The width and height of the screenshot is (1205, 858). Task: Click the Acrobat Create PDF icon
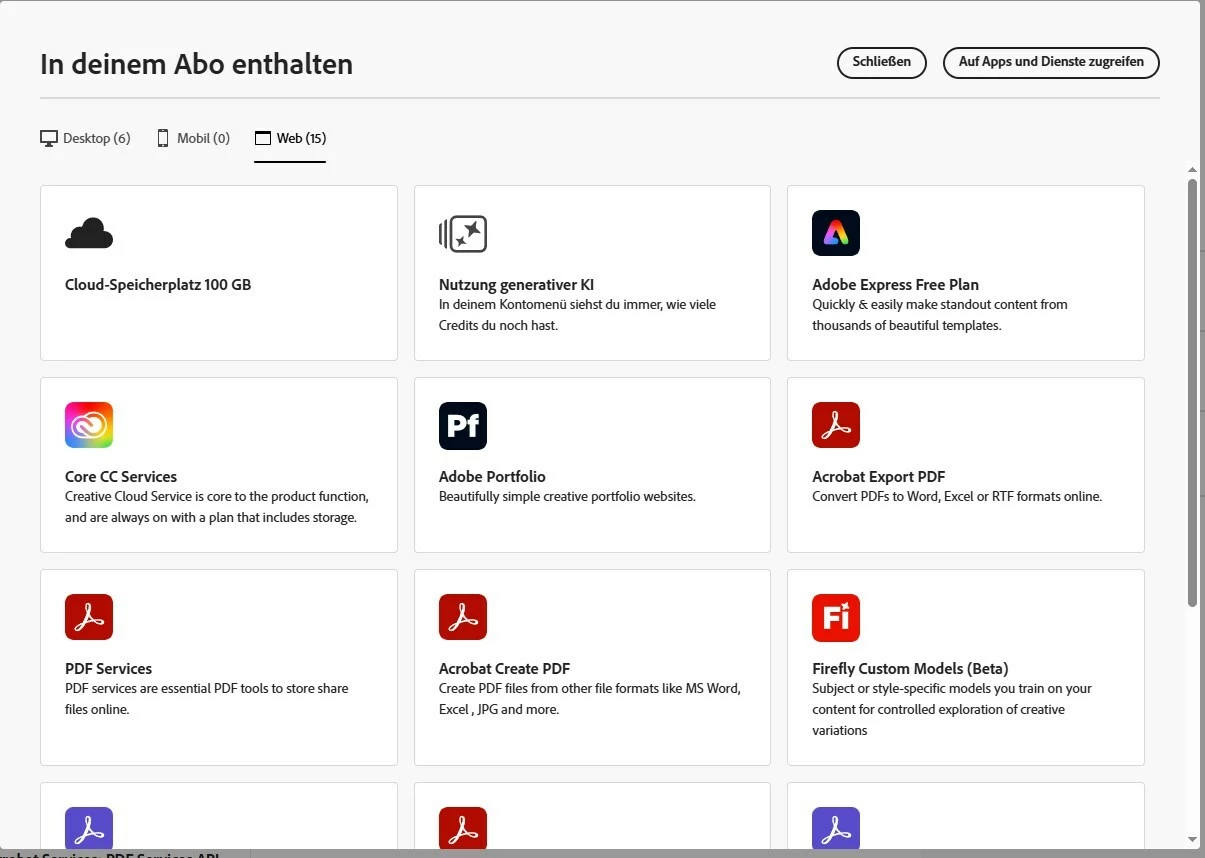(x=463, y=617)
